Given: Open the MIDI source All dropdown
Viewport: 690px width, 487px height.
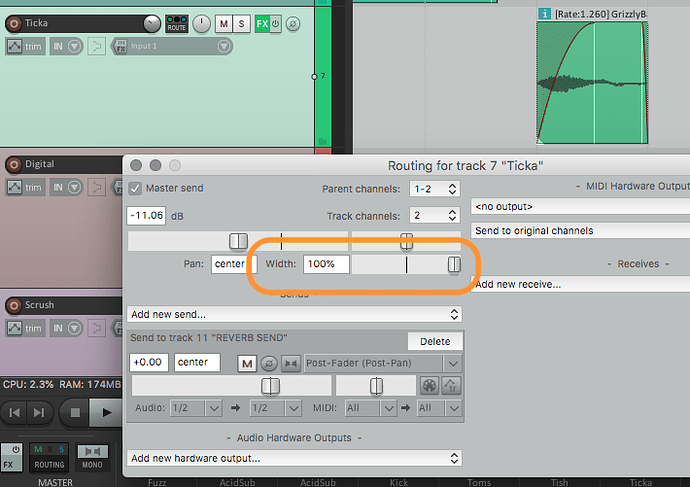Looking at the screenshot, I should click(371, 408).
